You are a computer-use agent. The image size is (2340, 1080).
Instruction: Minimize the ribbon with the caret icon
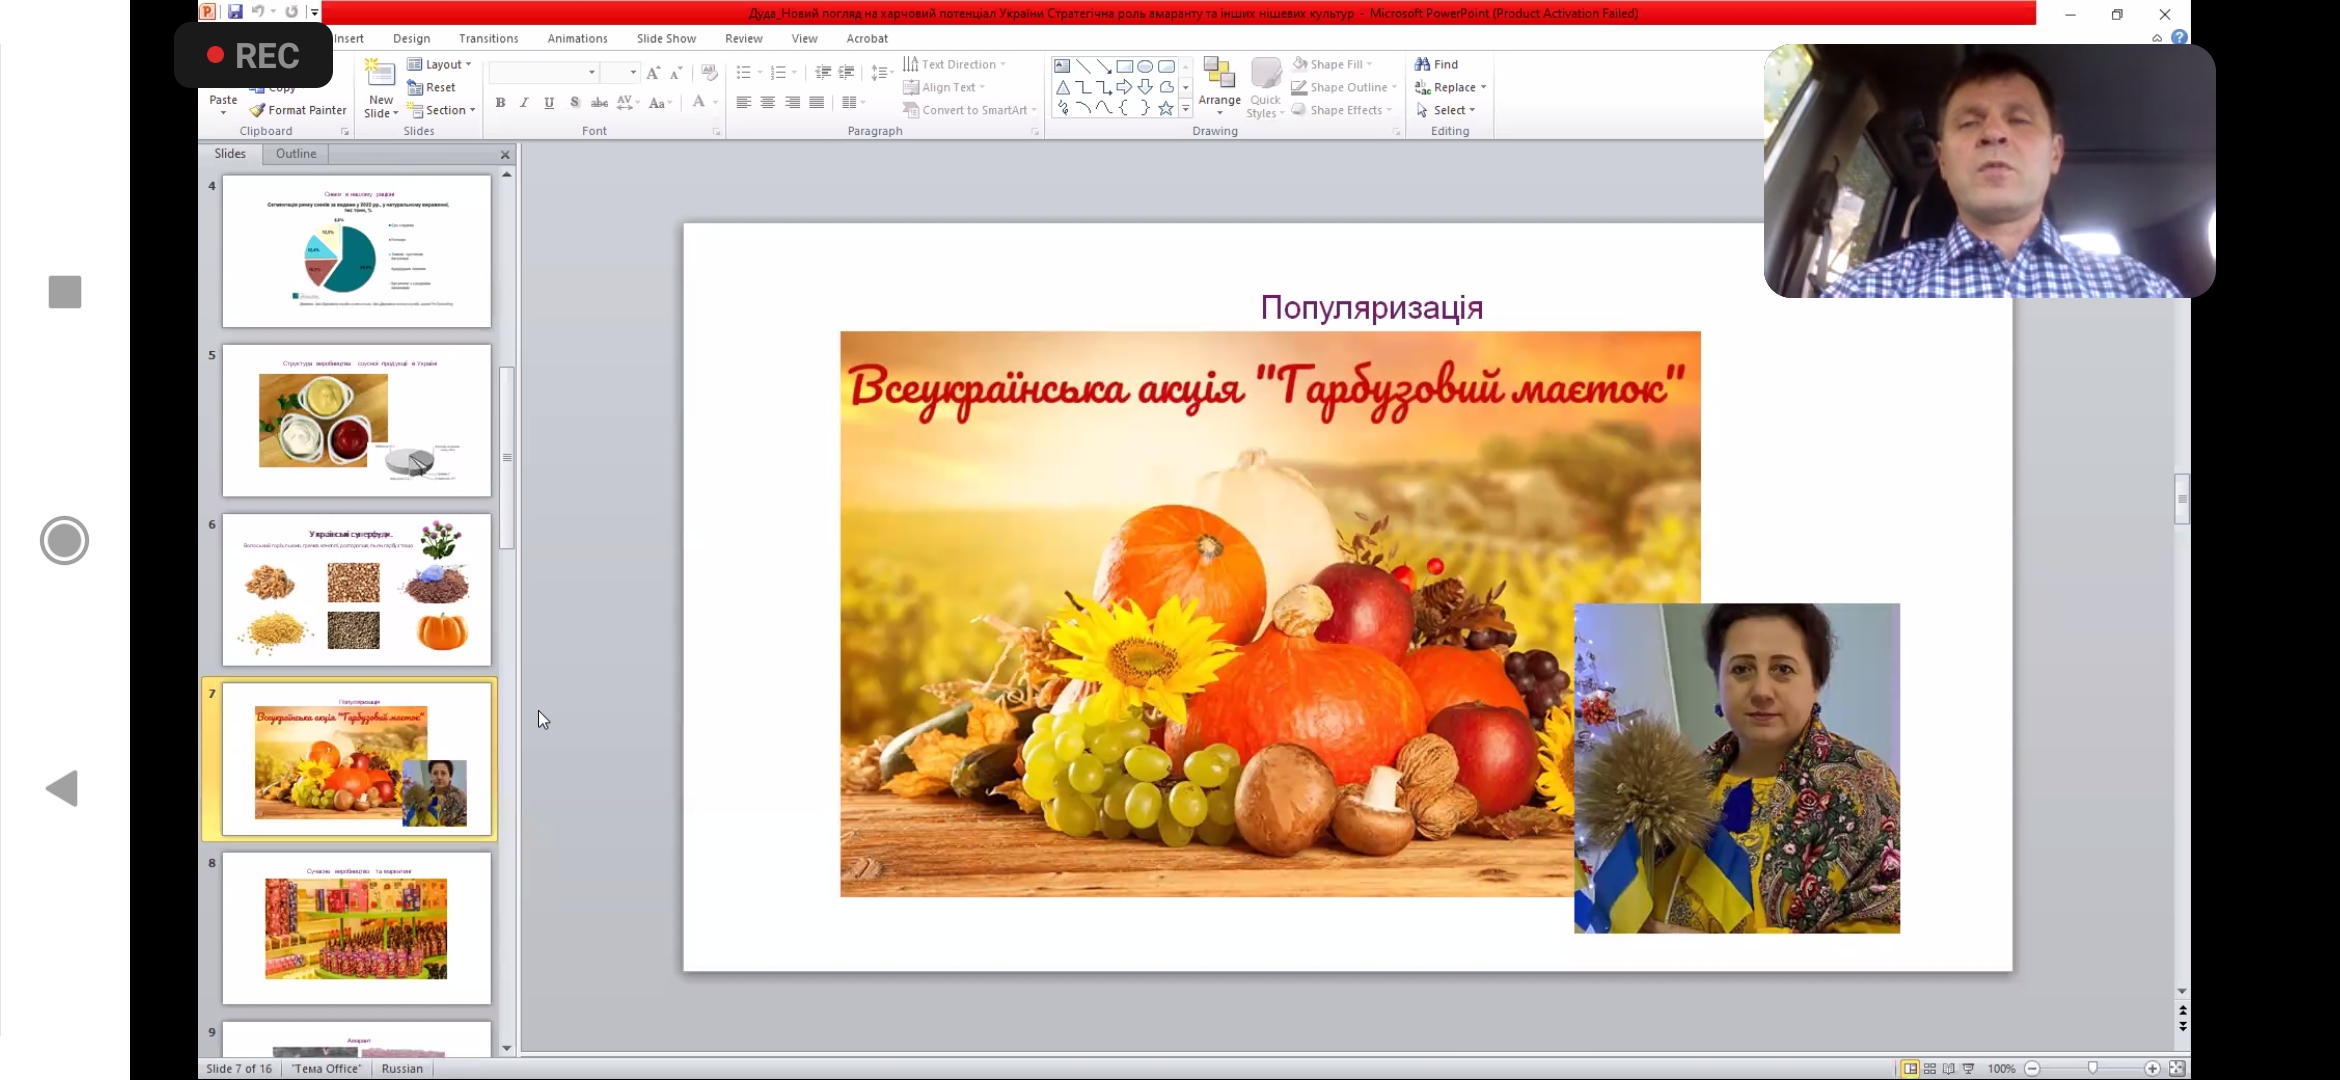[2157, 38]
